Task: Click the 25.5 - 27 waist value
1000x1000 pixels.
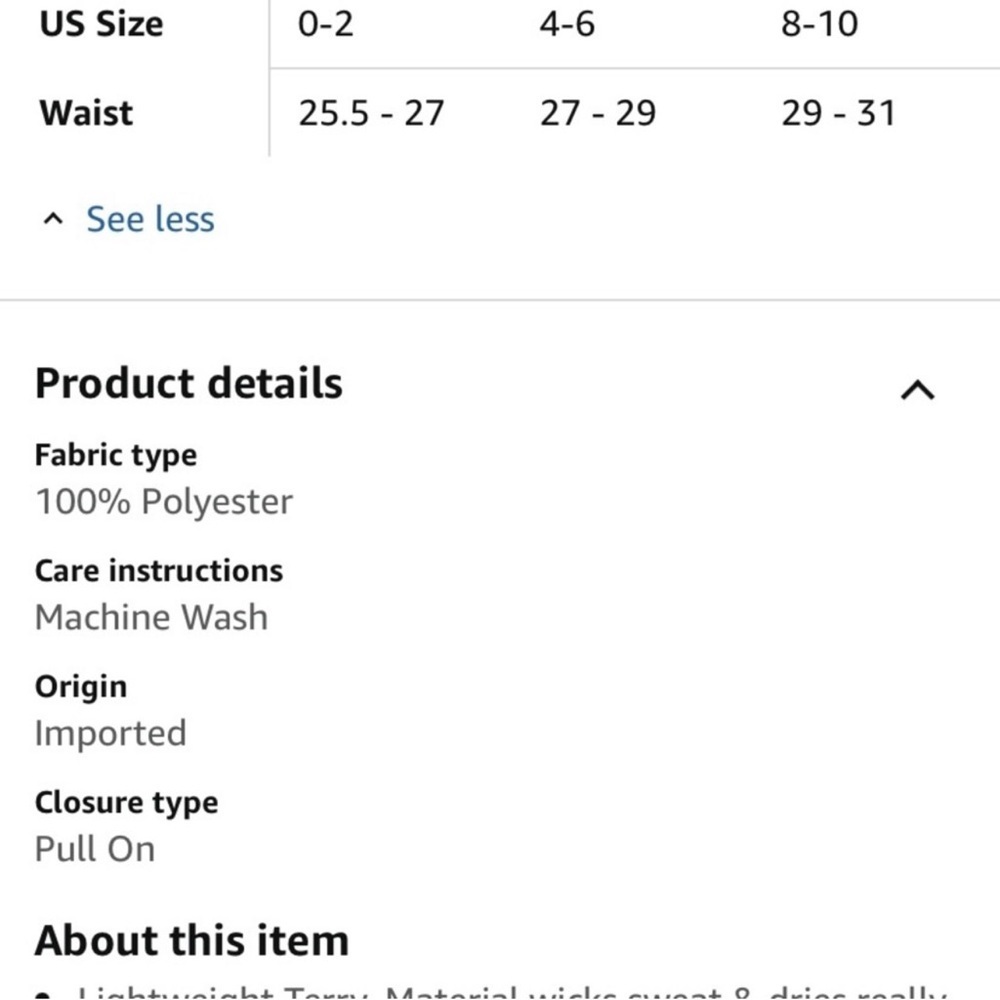Action: (371, 113)
